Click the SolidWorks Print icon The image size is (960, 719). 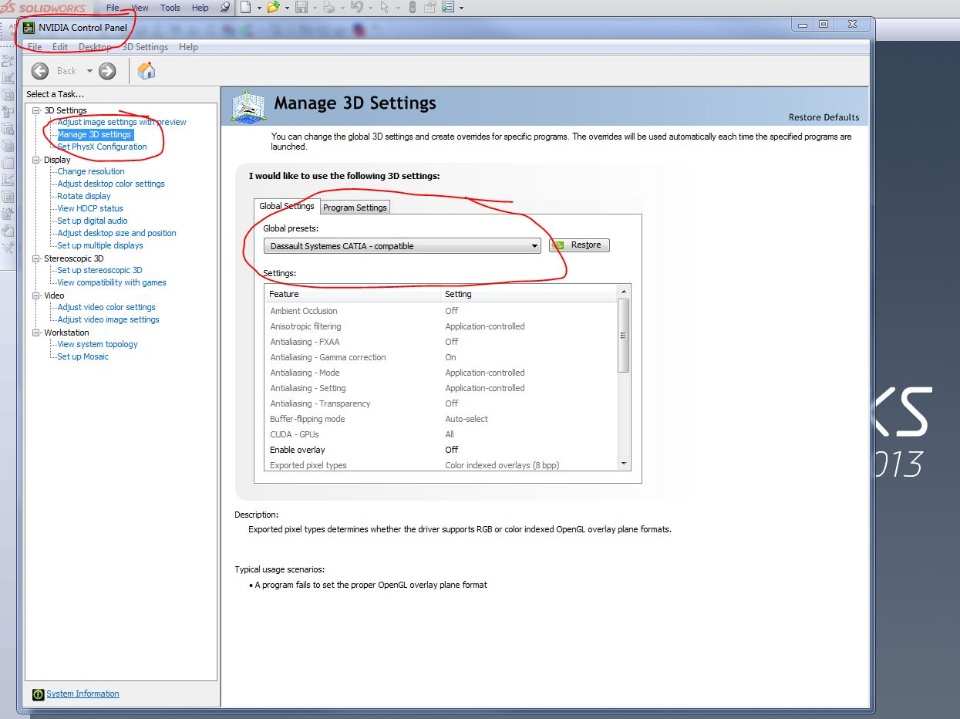329,7
